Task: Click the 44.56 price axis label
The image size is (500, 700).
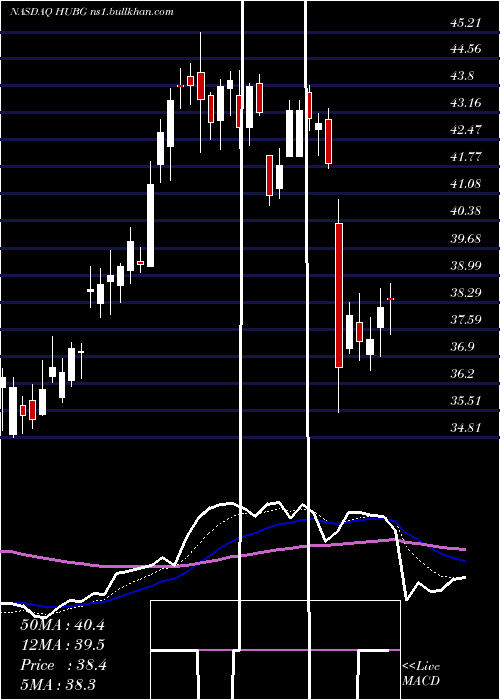Action: [x=466, y=48]
